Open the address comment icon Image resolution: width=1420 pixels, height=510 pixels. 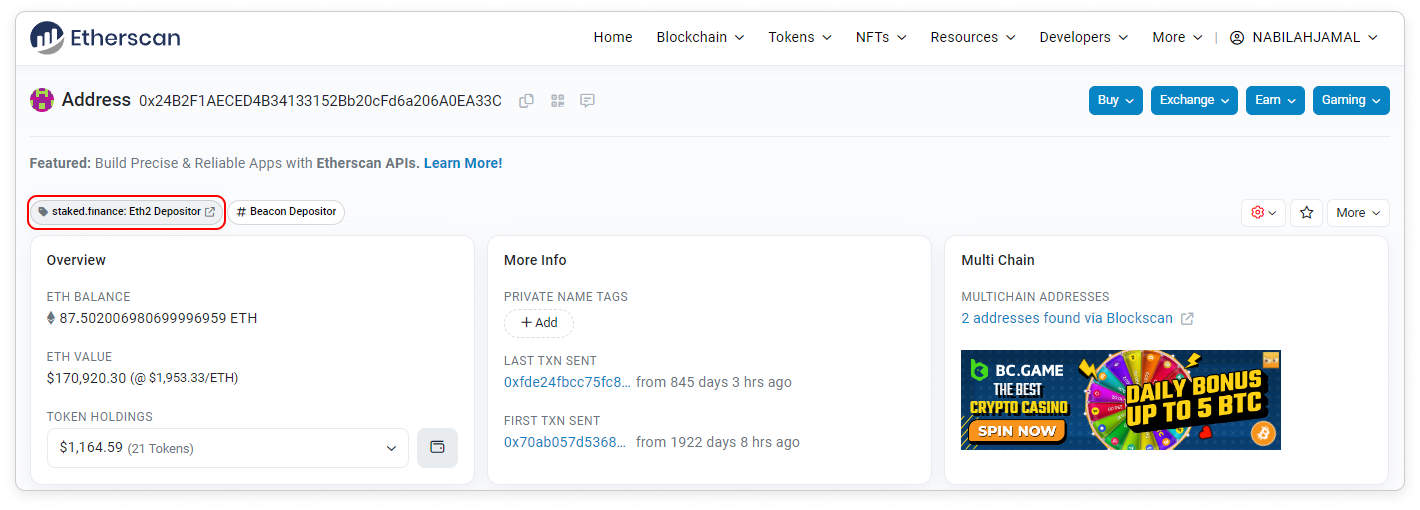588,100
